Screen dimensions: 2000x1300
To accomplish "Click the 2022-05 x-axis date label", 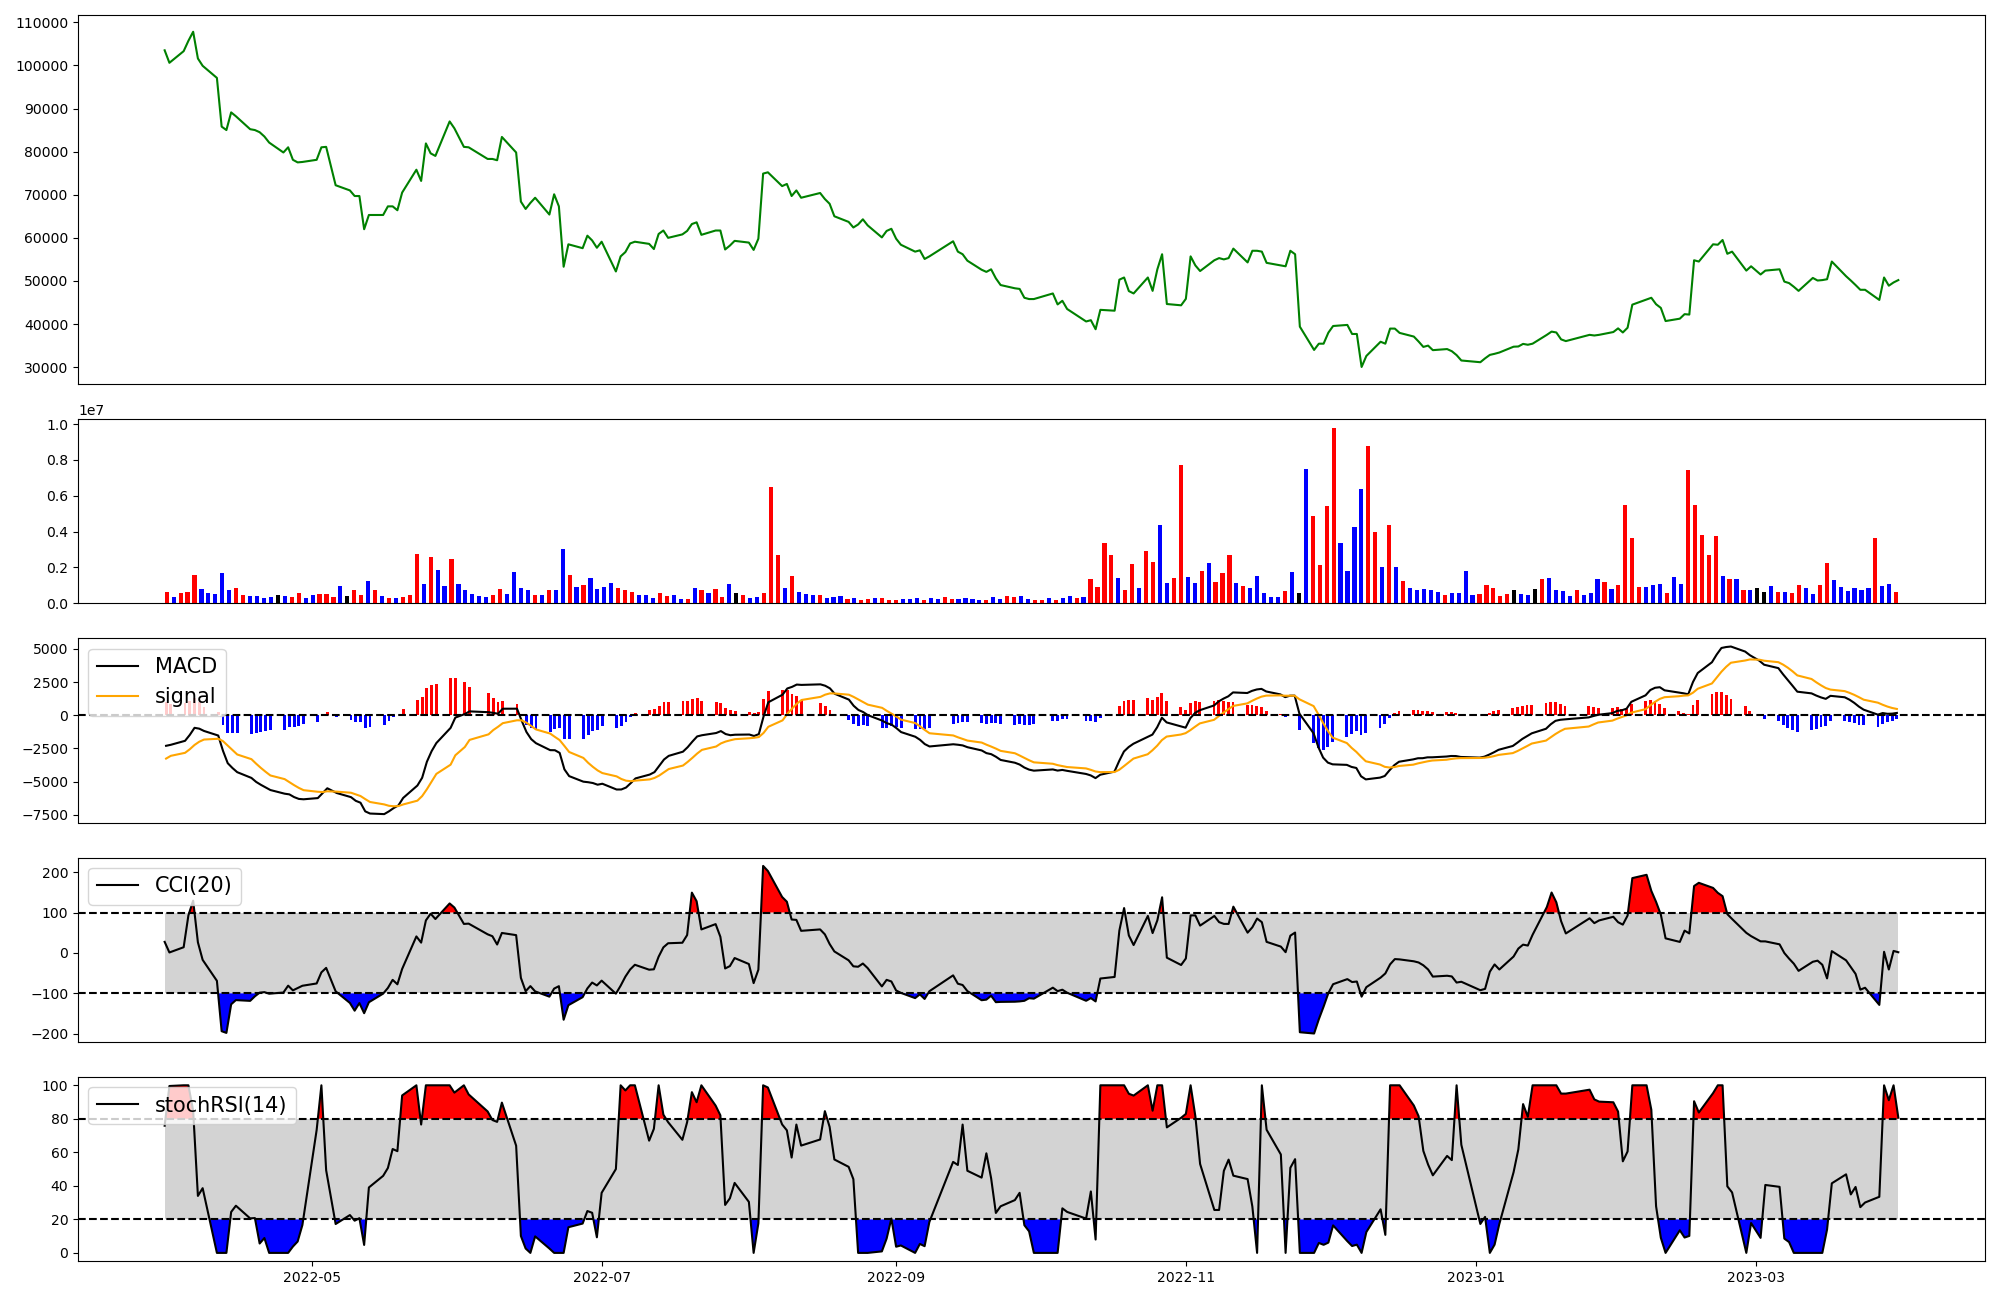I will 312,1277.
